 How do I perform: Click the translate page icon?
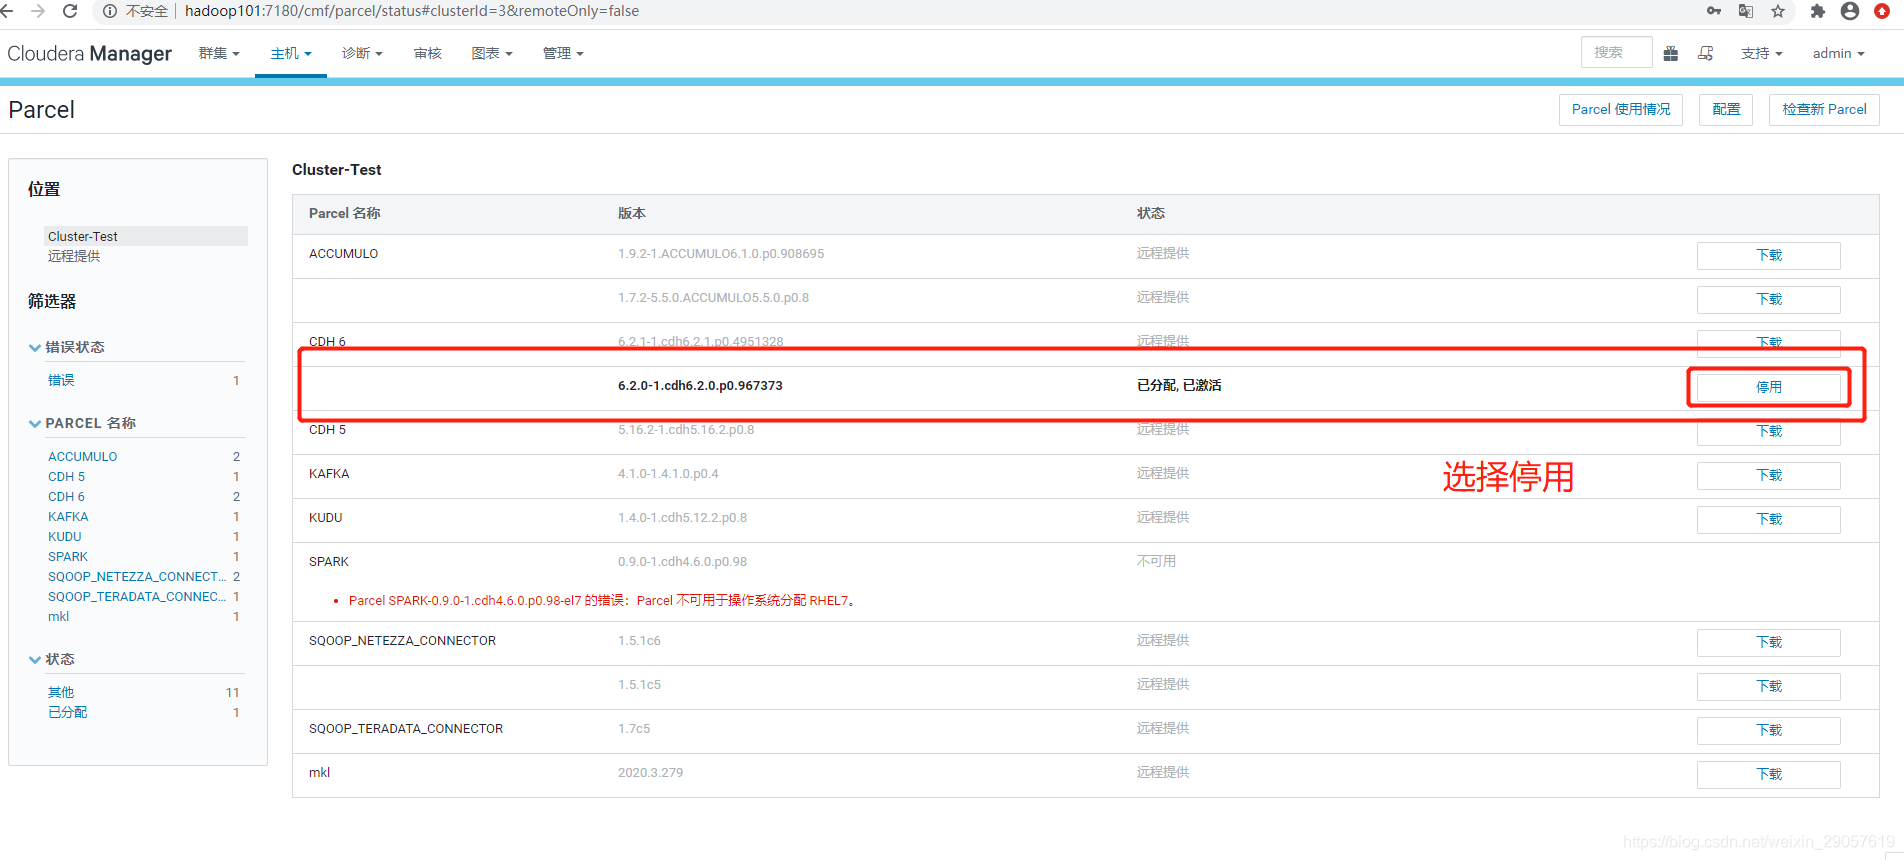pyautogui.click(x=1746, y=11)
